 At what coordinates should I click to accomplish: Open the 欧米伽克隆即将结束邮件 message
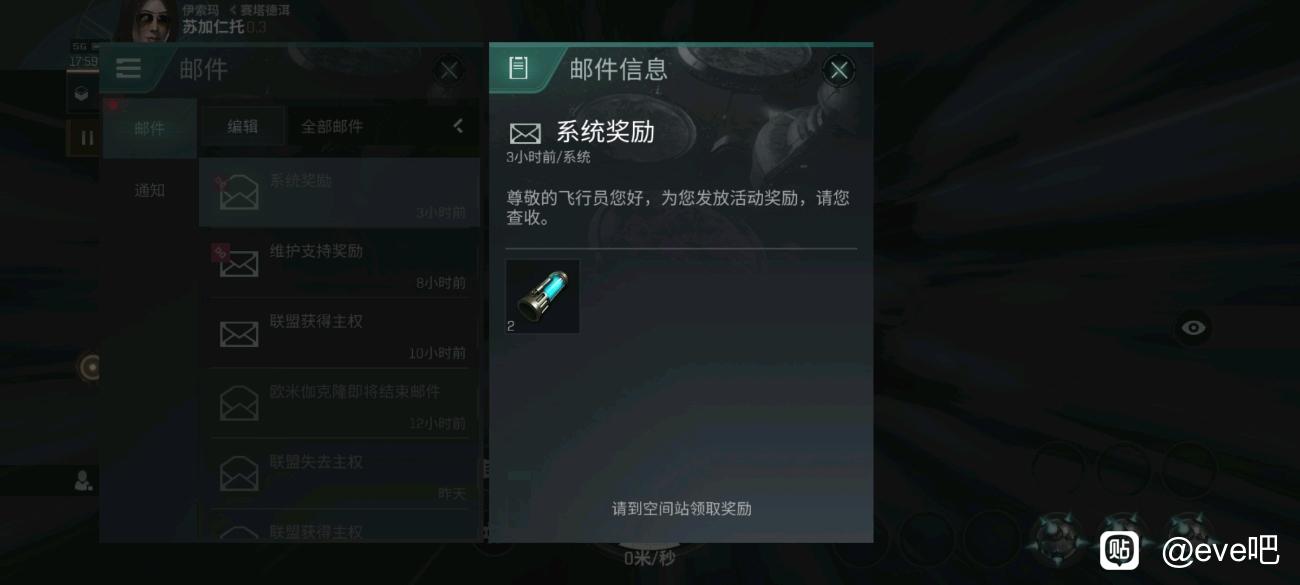click(340, 404)
